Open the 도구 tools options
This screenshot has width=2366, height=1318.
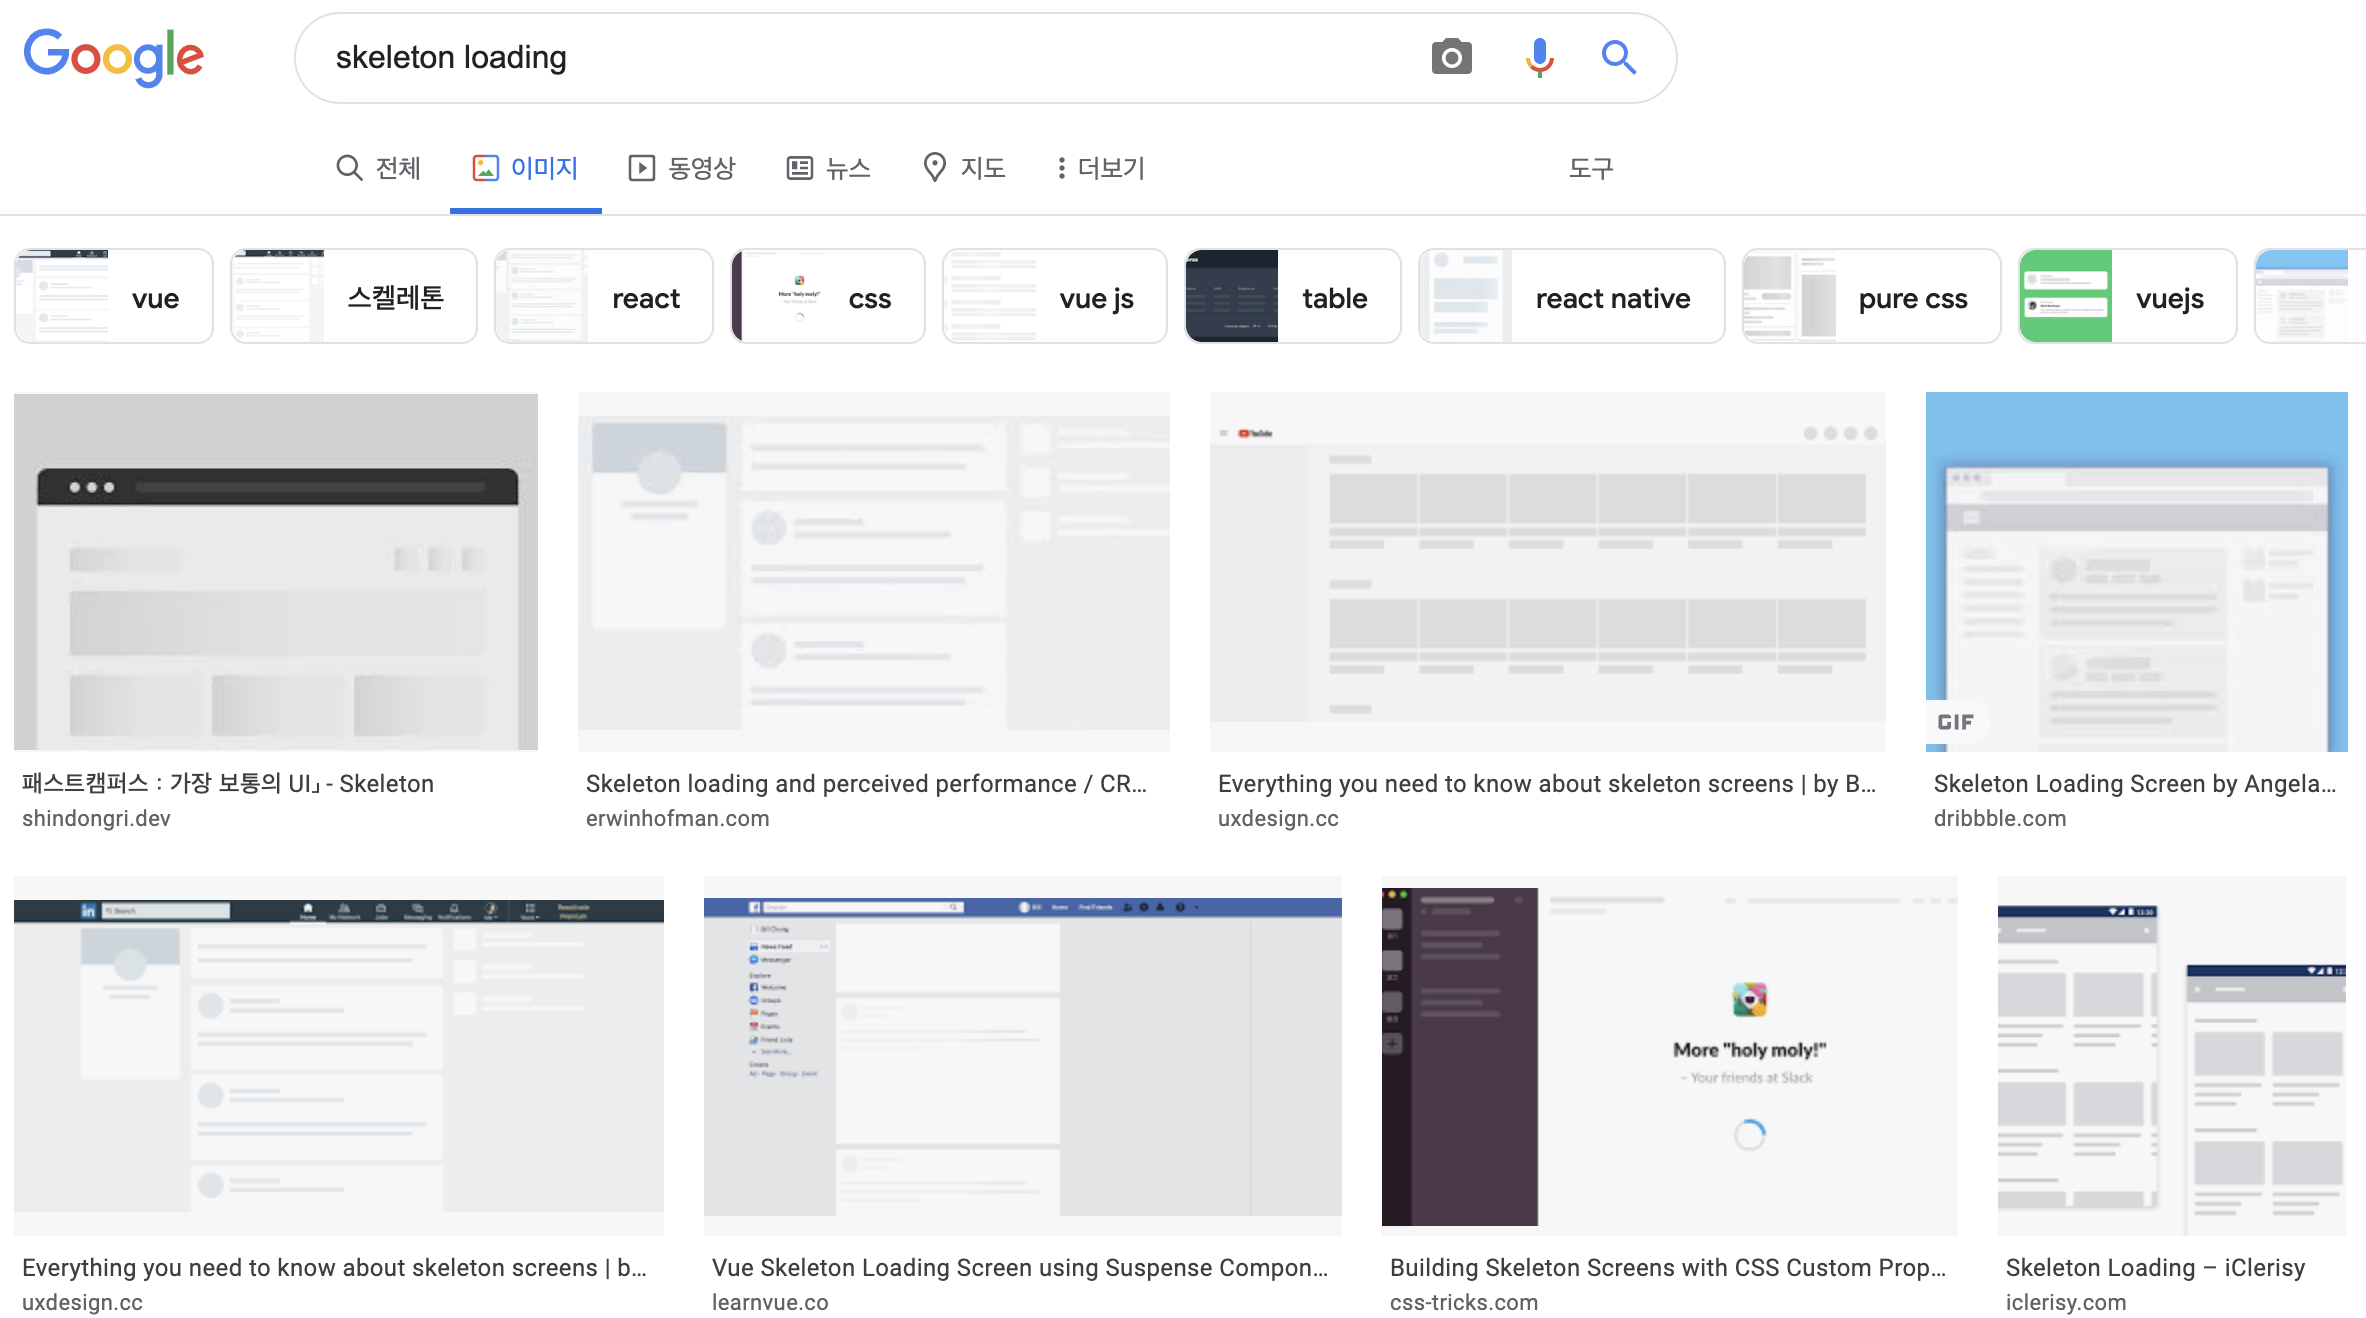(1590, 168)
